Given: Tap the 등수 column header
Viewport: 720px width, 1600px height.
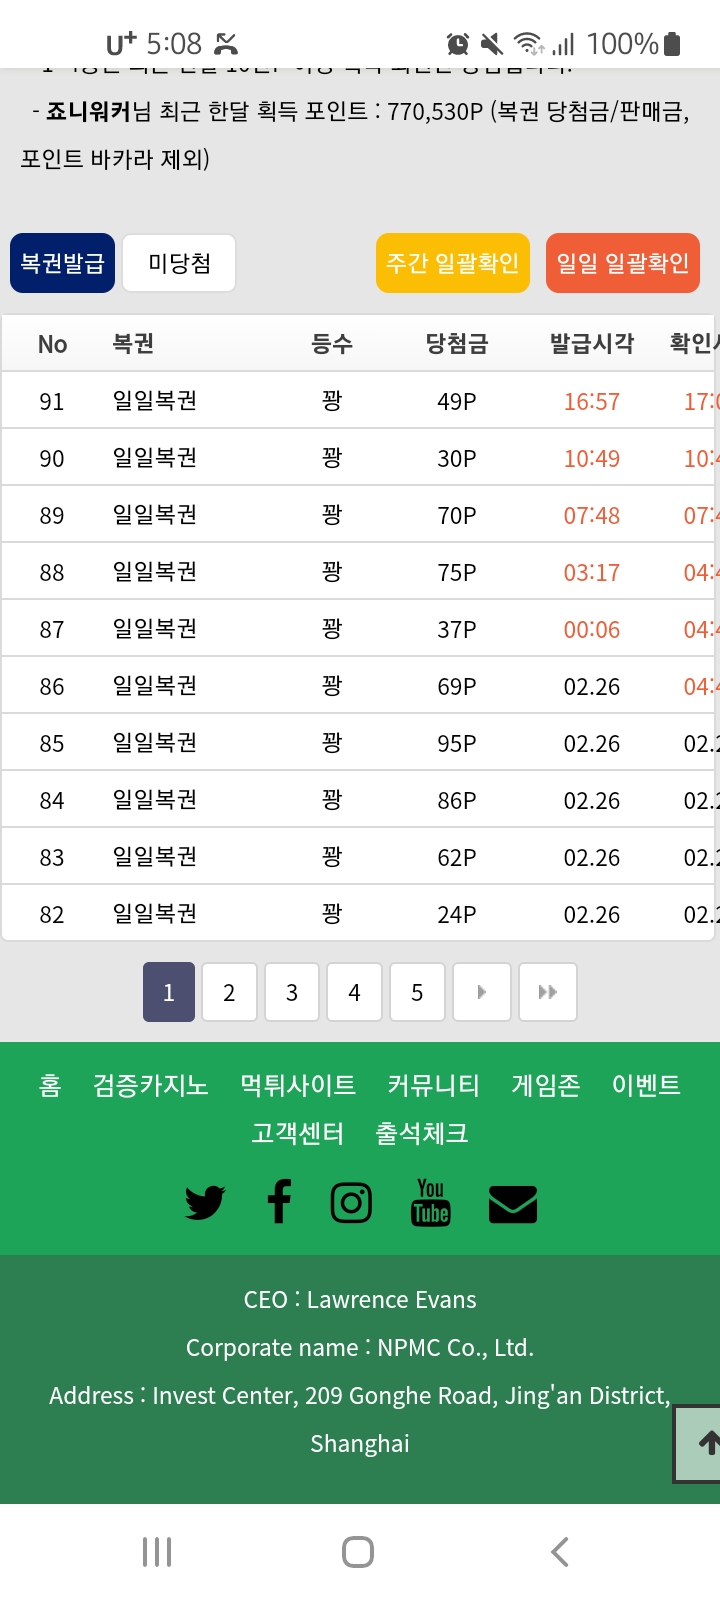Looking at the screenshot, I should click(332, 344).
